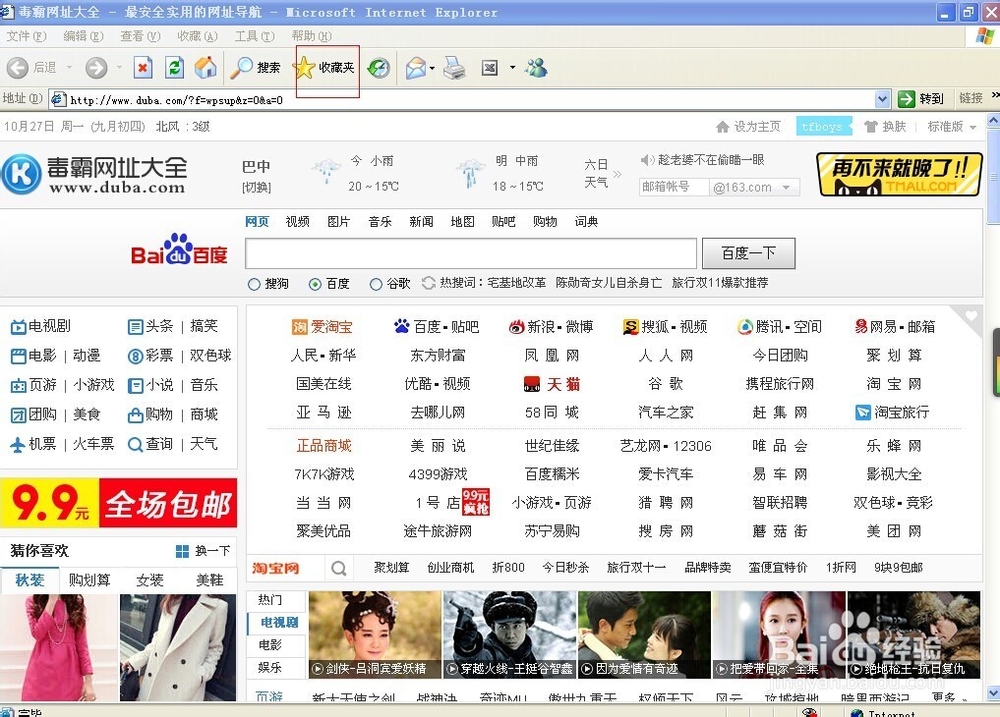The image size is (1000, 717).
Task: Open the Search (搜索) toolbar button
Action: pos(256,67)
